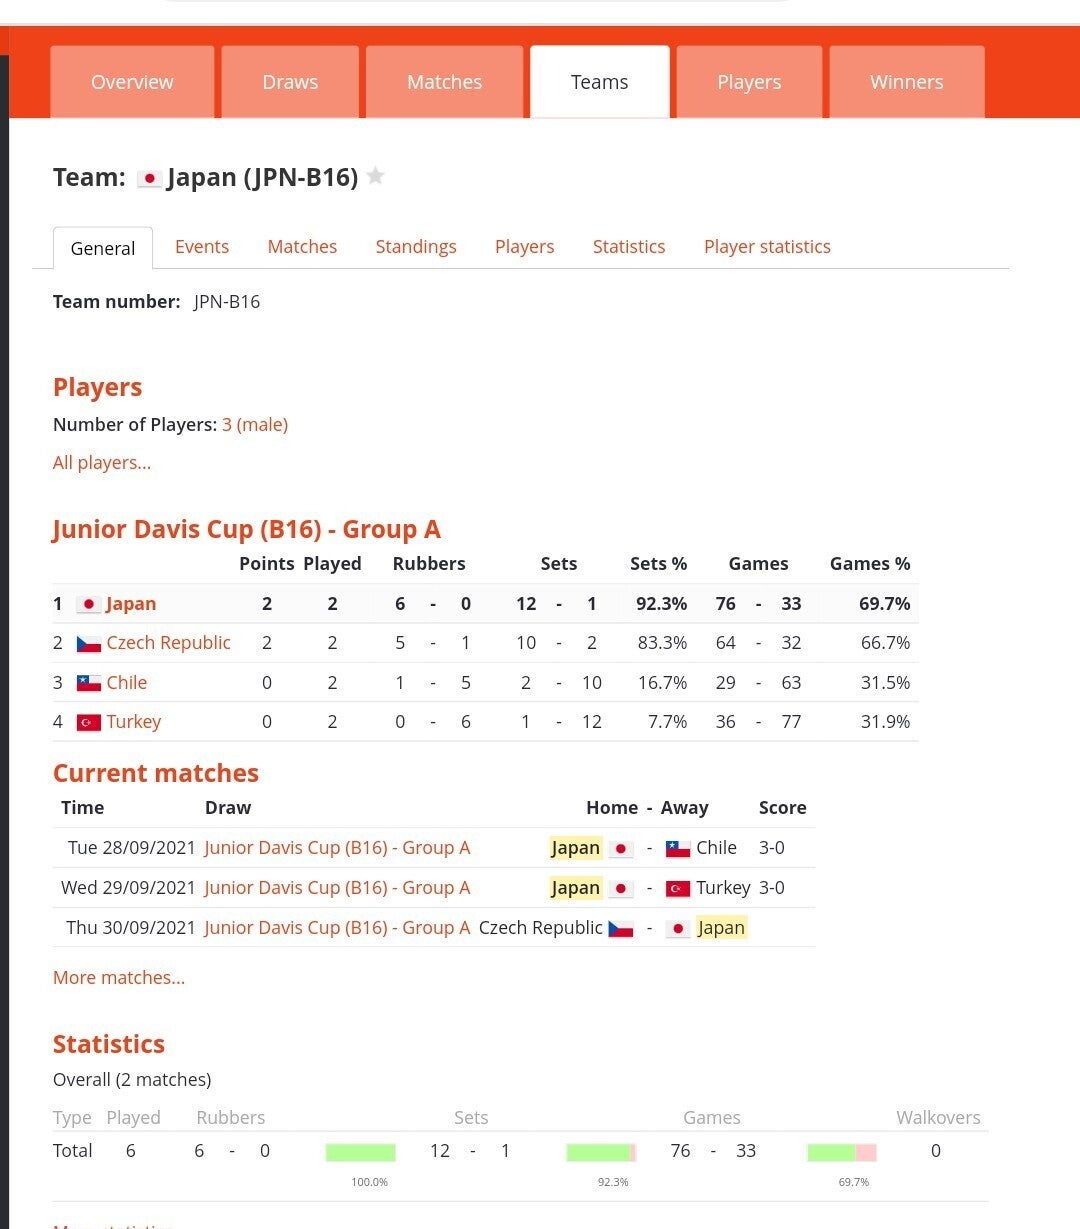1080x1229 pixels.
Task: Expand the All players... link
Action: (x=102, y=463)
